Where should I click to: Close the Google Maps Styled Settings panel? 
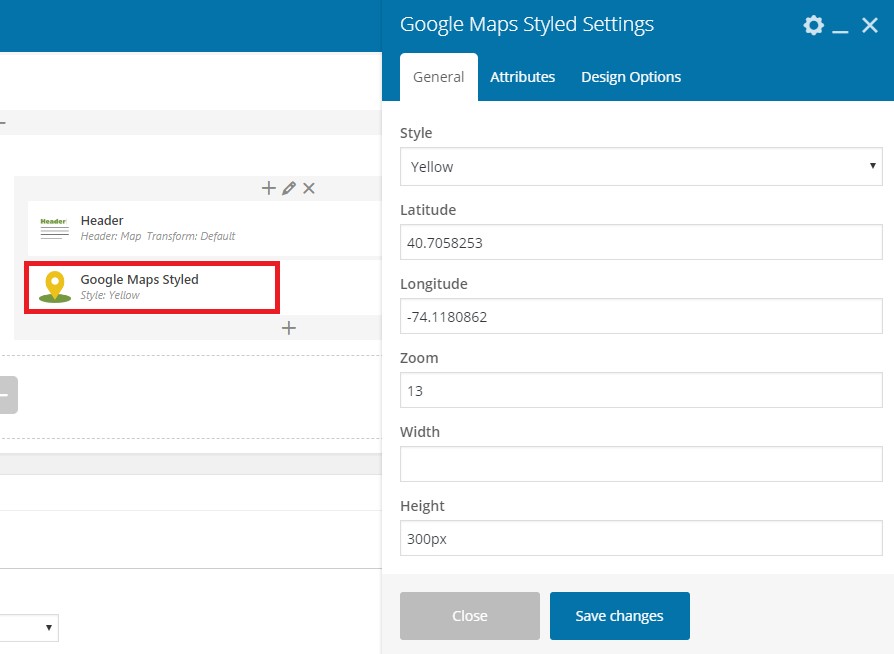tap(869, 25)
